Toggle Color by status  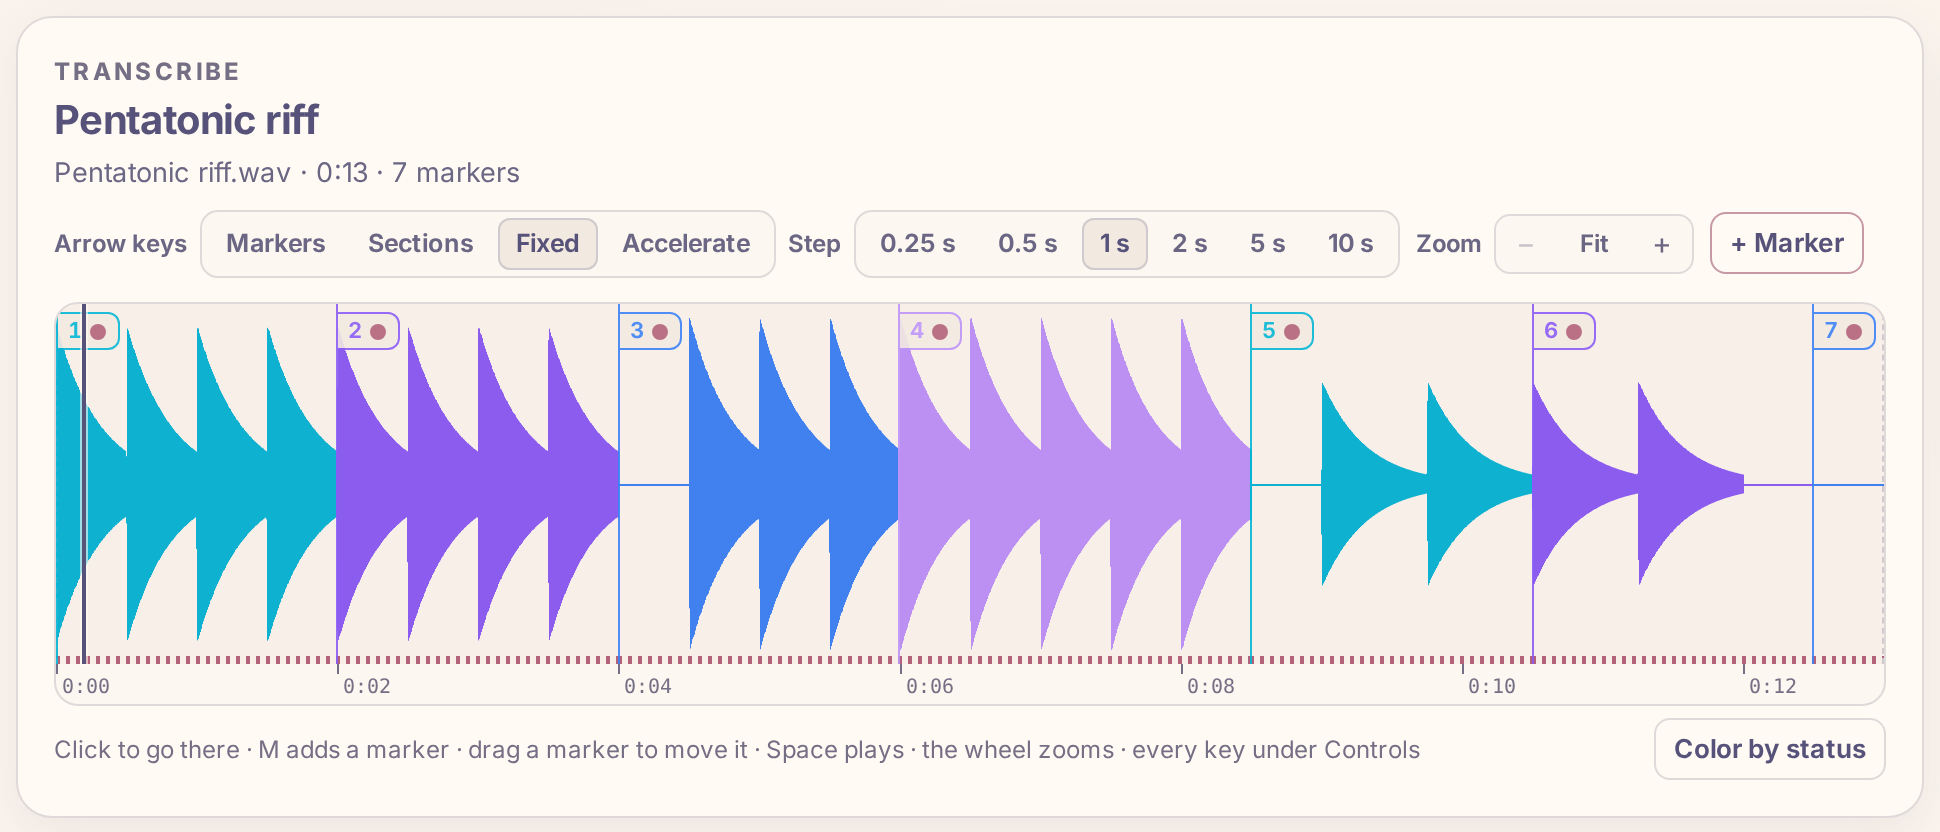point(1769,749)
